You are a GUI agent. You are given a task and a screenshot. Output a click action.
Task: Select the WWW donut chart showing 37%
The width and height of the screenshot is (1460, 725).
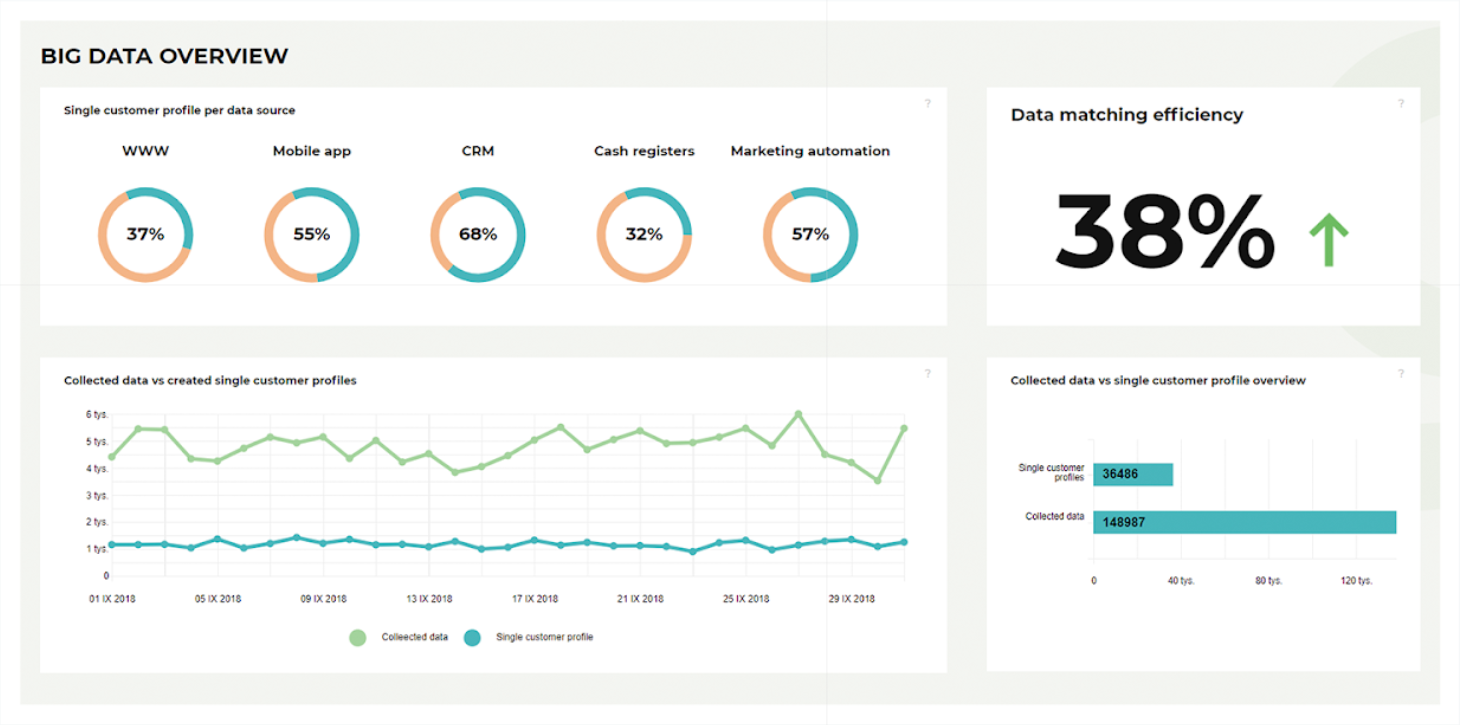pyautogui.click(x=145, y=235)
